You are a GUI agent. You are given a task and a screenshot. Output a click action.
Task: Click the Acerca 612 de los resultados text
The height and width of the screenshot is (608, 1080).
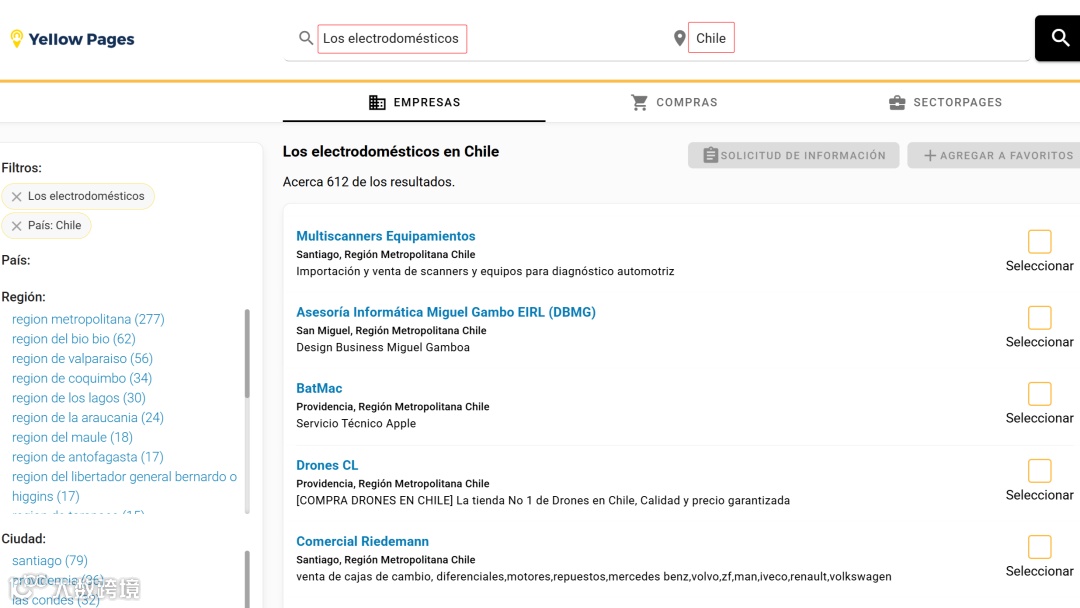tap(368, 182)
